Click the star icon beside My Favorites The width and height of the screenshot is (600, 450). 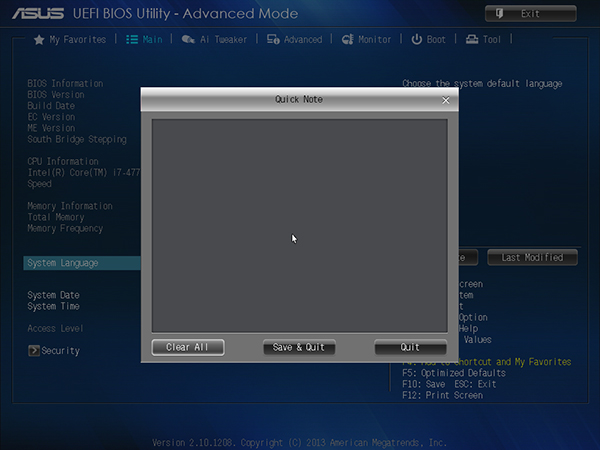coord(39,40)
